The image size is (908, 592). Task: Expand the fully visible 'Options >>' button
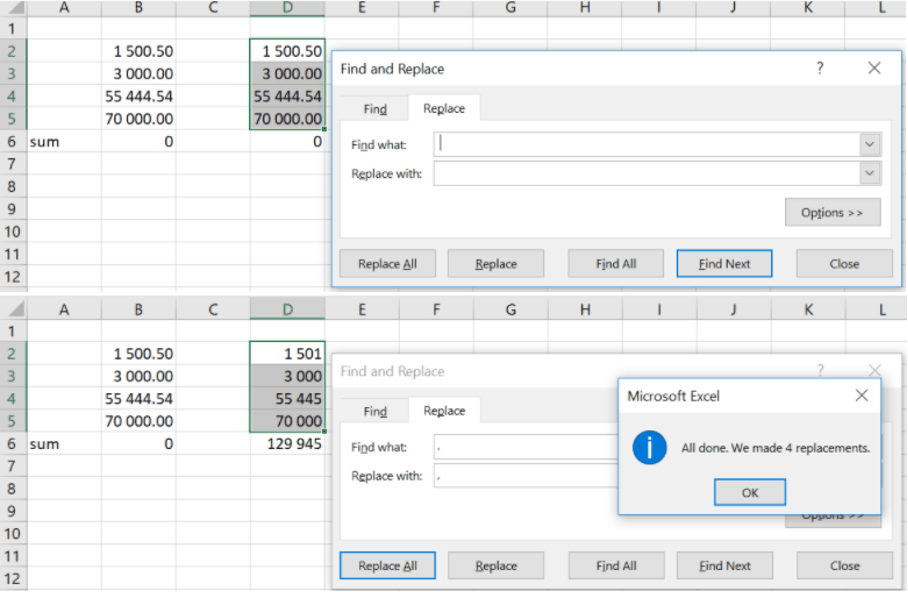click(832, 213)
